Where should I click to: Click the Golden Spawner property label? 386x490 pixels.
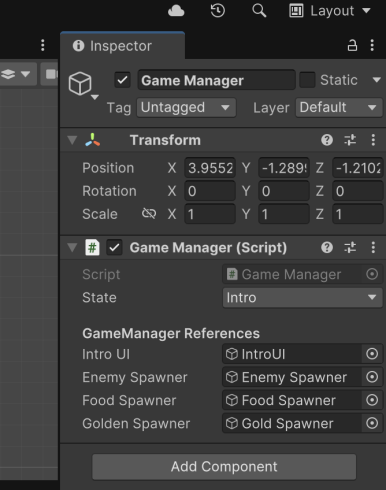pyautogui.click(x=136, y=423)
